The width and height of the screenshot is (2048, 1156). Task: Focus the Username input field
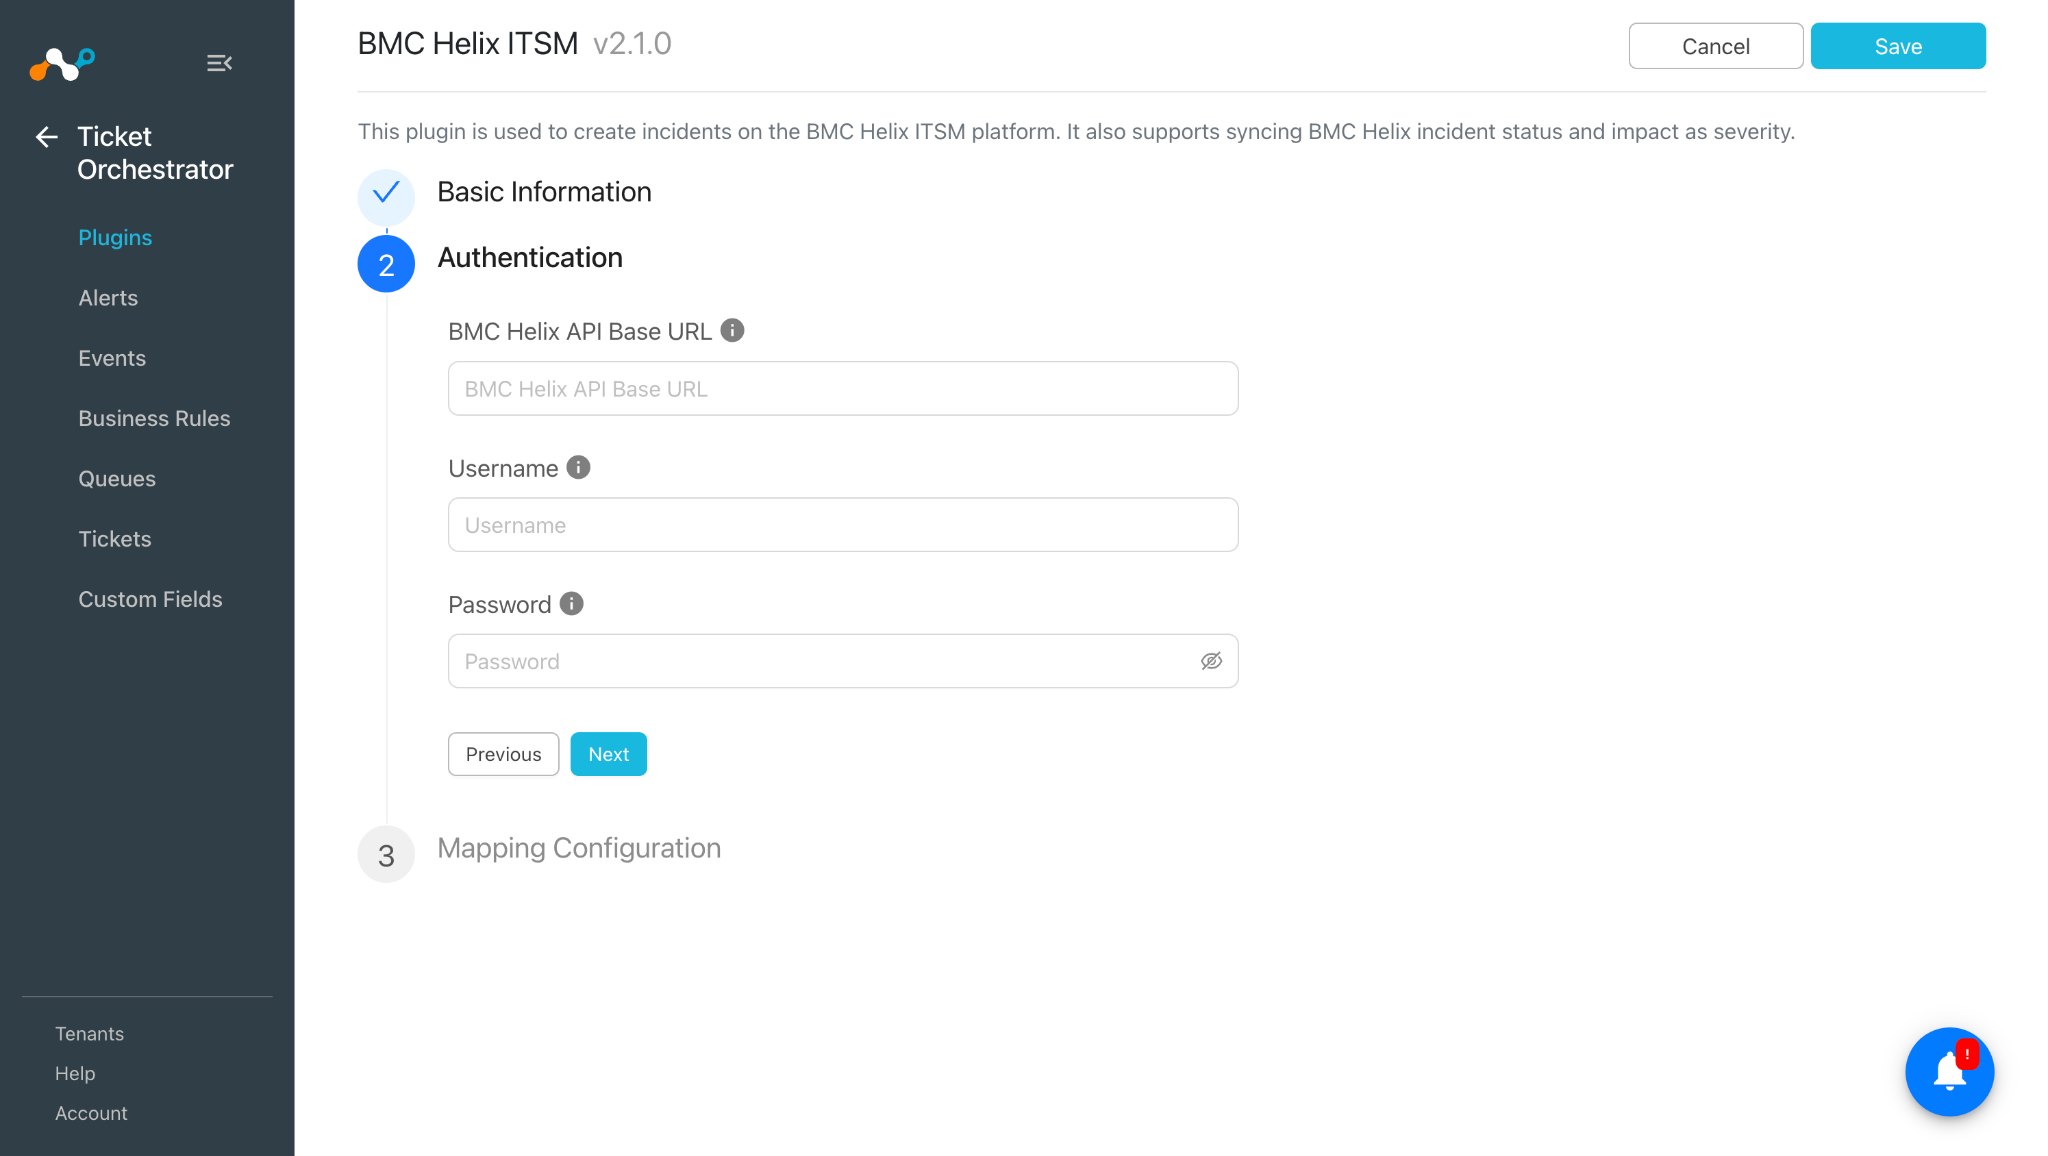tap(843, 524)
